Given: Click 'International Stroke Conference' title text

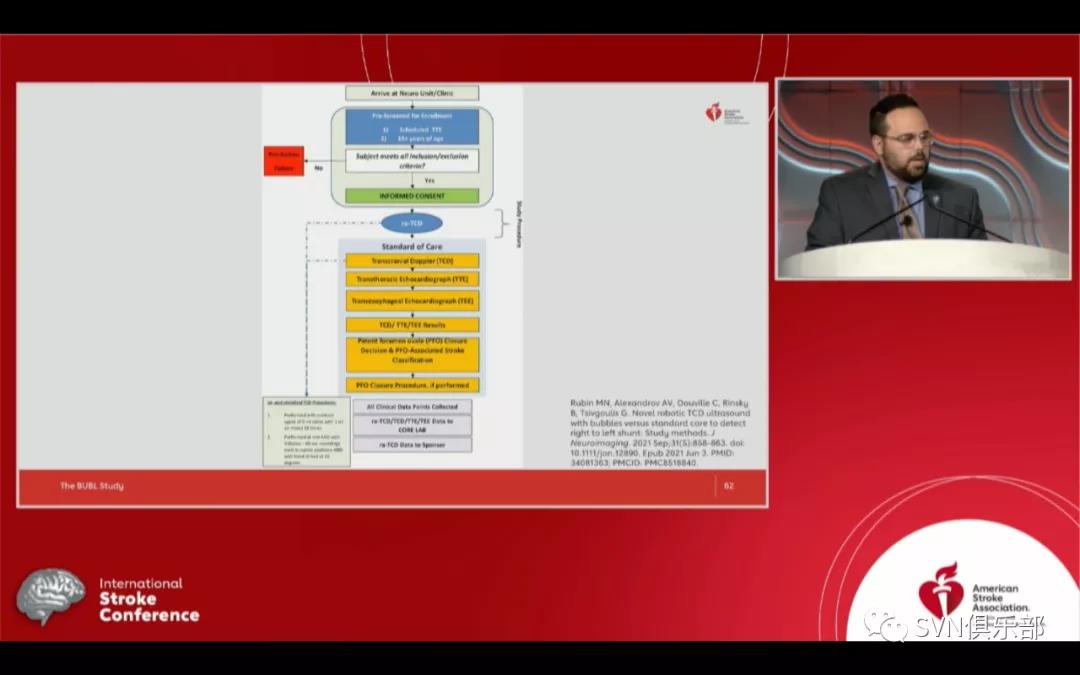Looking at the screenshot, I should (x=149, y=599).
